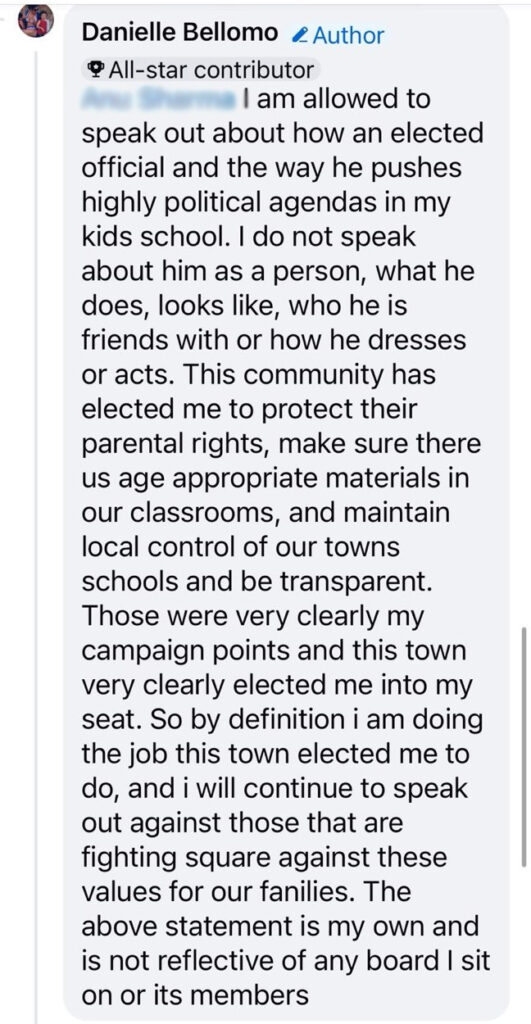The height and width of the screenshot is (1024, 531).
Task: Click the trophy icon in contributor badge
Action: click(x=96, y=69)
